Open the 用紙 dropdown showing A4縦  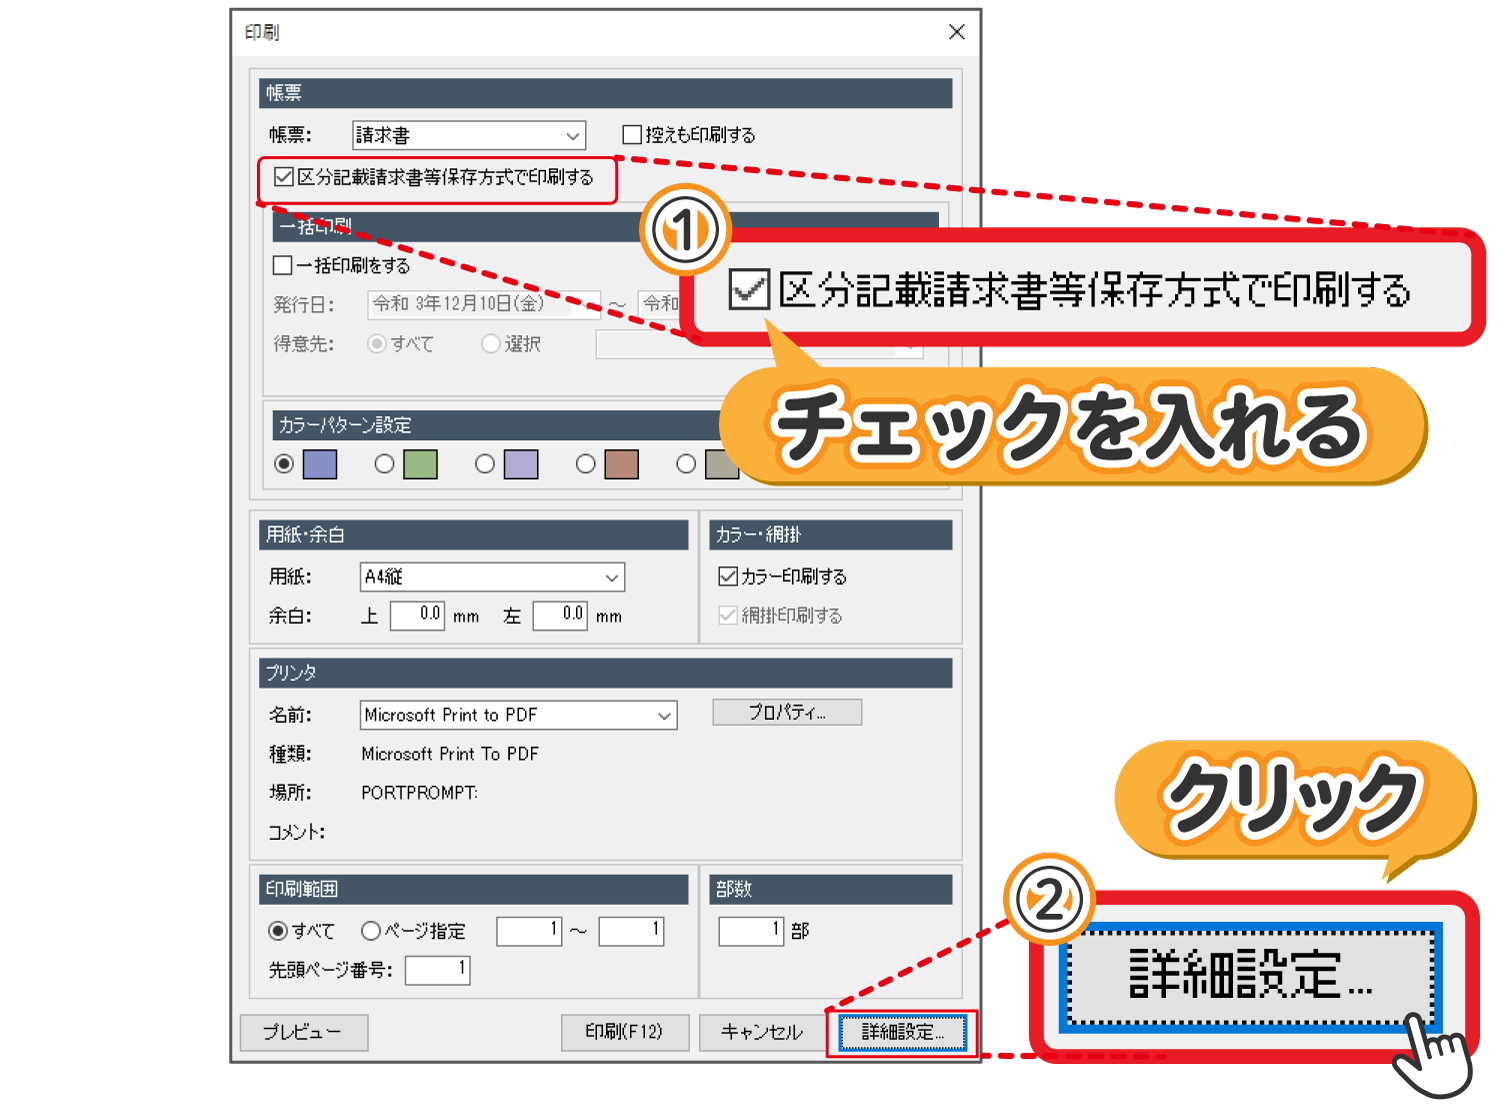pos(492,577)
